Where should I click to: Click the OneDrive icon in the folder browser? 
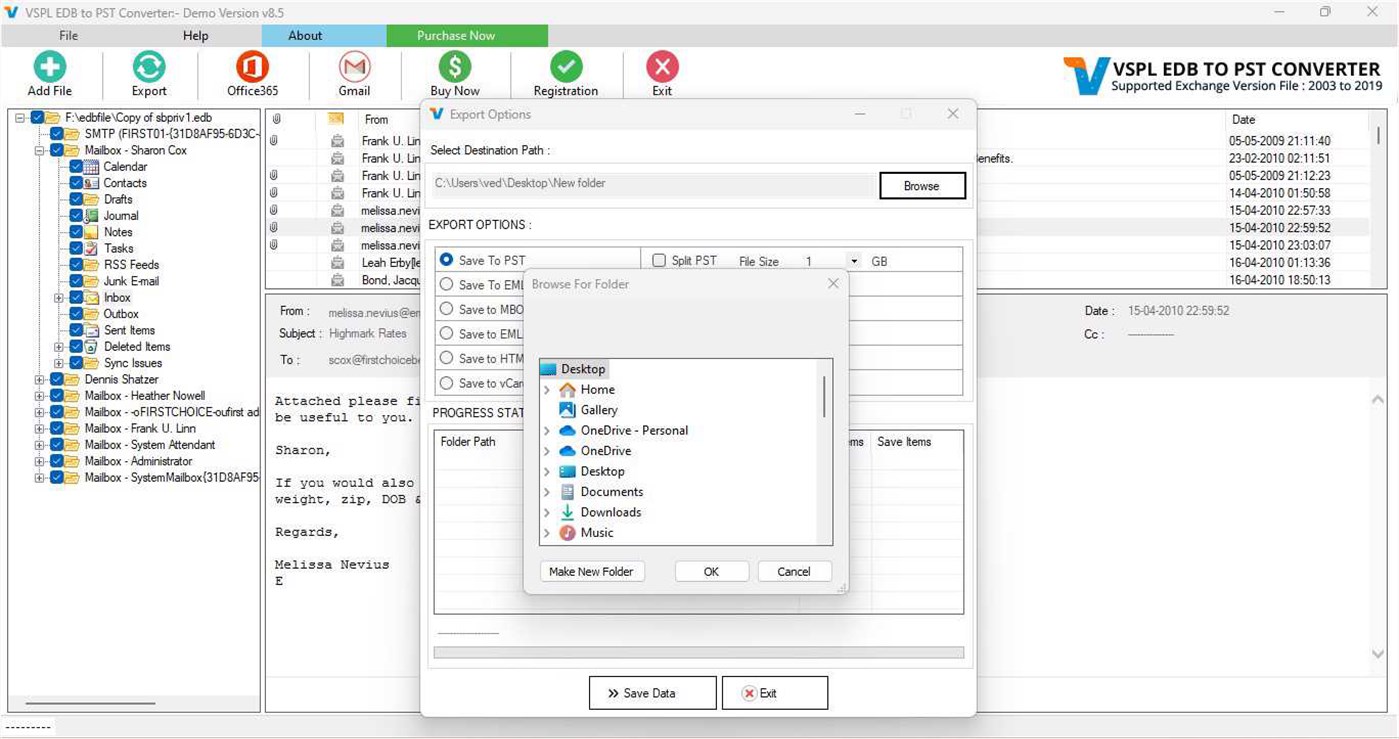pos(565,451)
